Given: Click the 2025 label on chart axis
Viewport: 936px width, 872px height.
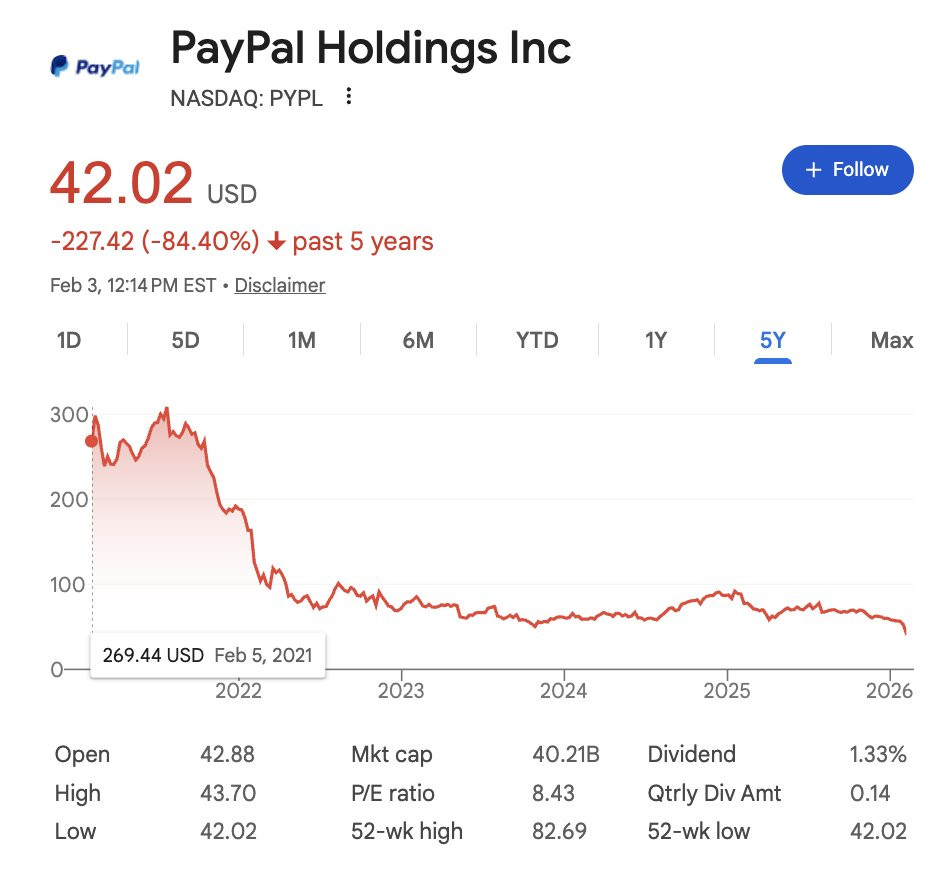Looking at the screenshot, I should [x=726, y=690].
